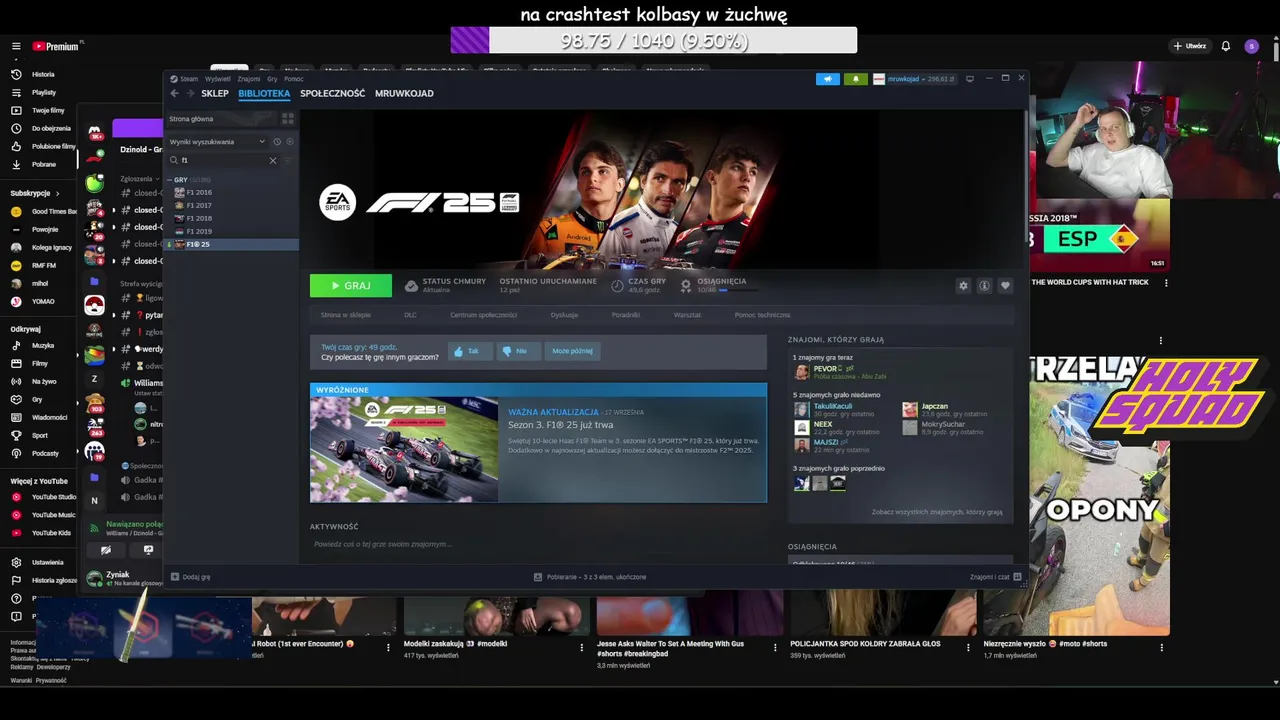Open options for Modelki zaskakują short
Screen dimensions: 1280x720
[x=581, y=647]
